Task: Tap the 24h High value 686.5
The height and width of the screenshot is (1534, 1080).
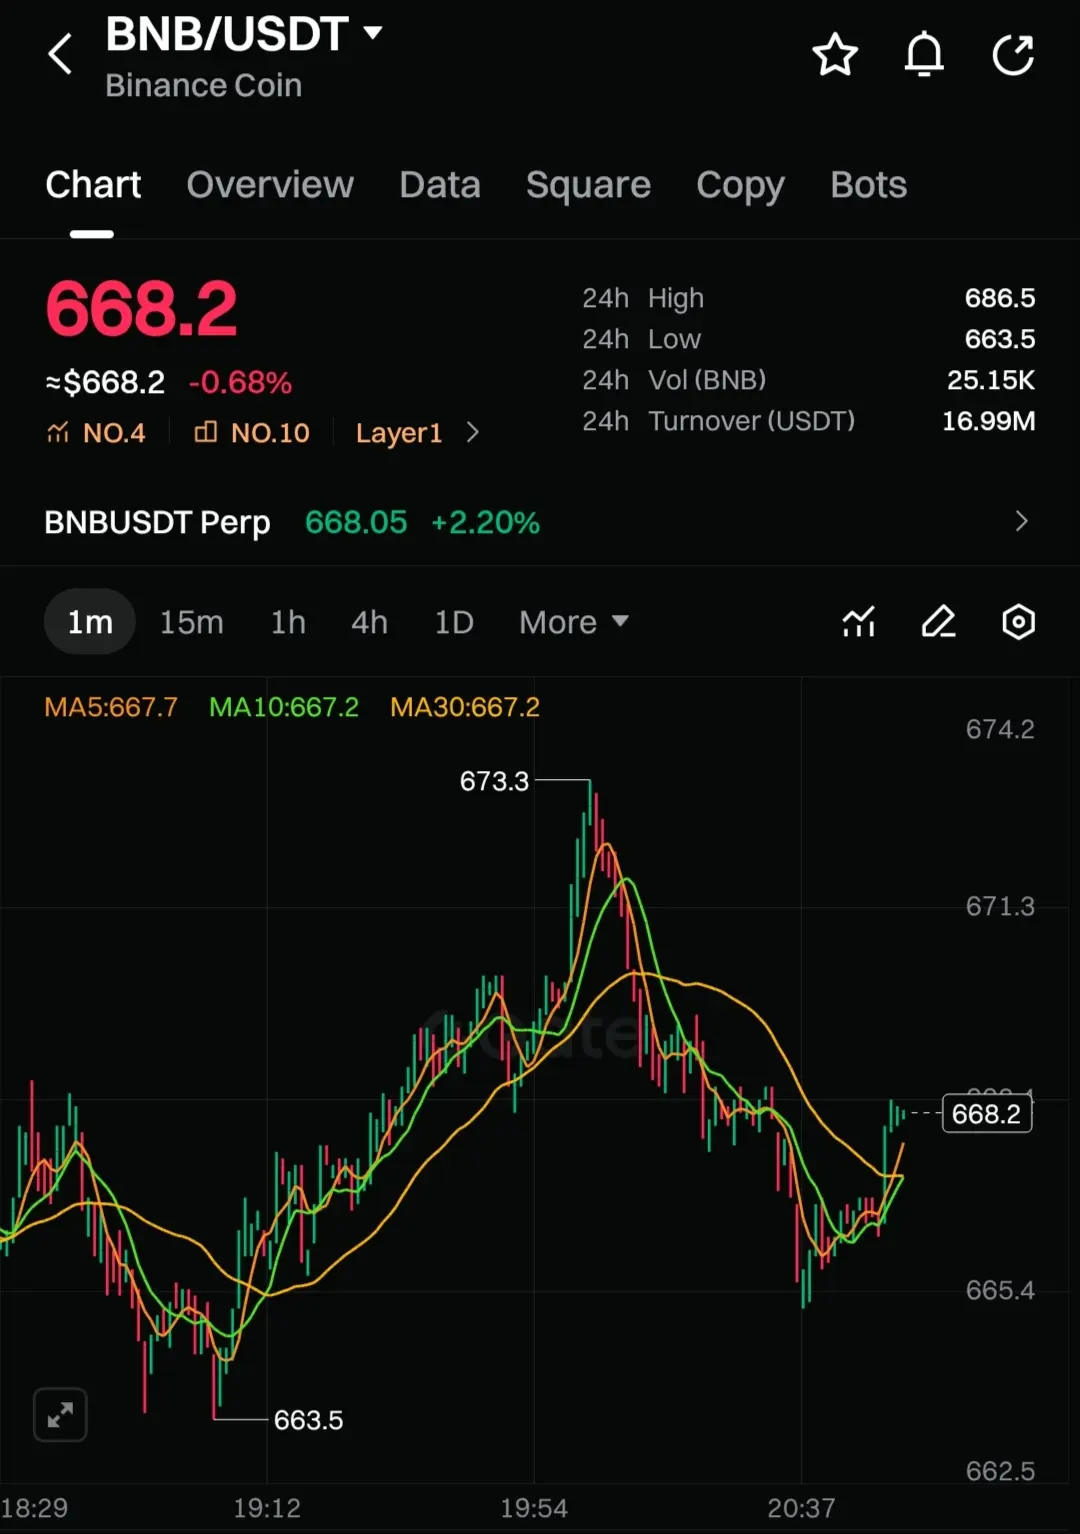Action: [999, 298]
